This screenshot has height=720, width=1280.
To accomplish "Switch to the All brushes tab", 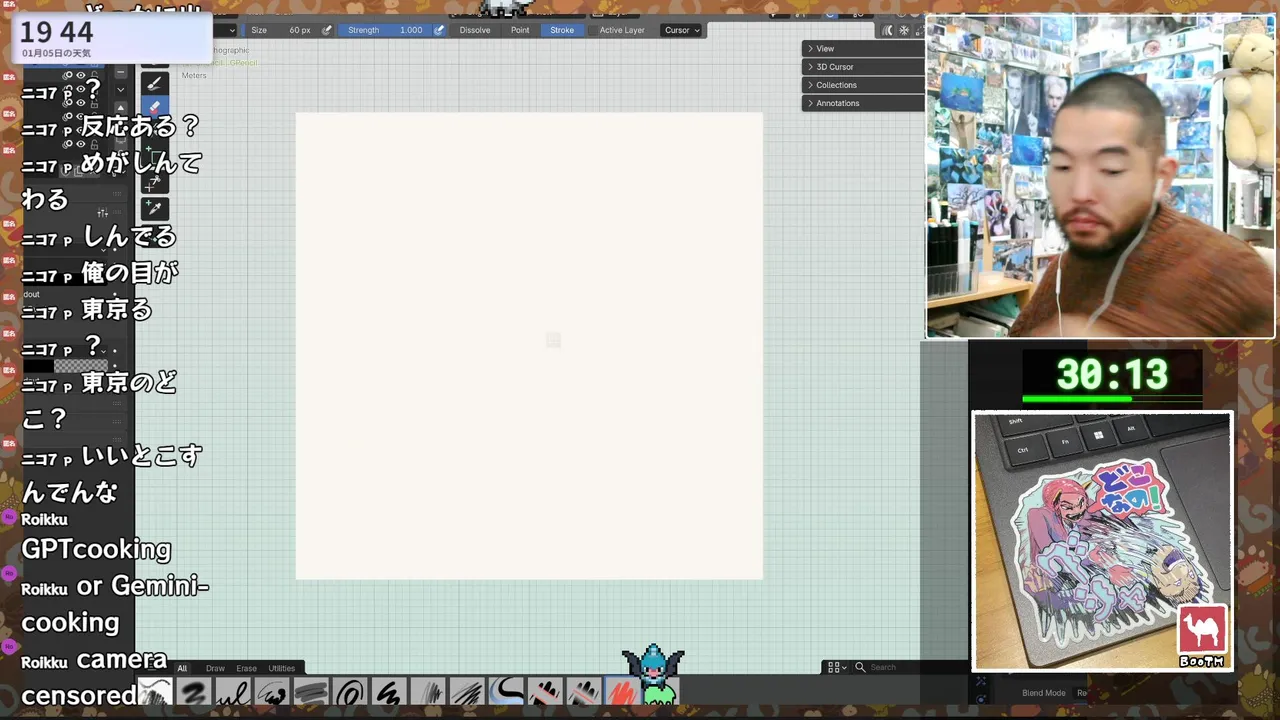I will (x=182, y=668).
